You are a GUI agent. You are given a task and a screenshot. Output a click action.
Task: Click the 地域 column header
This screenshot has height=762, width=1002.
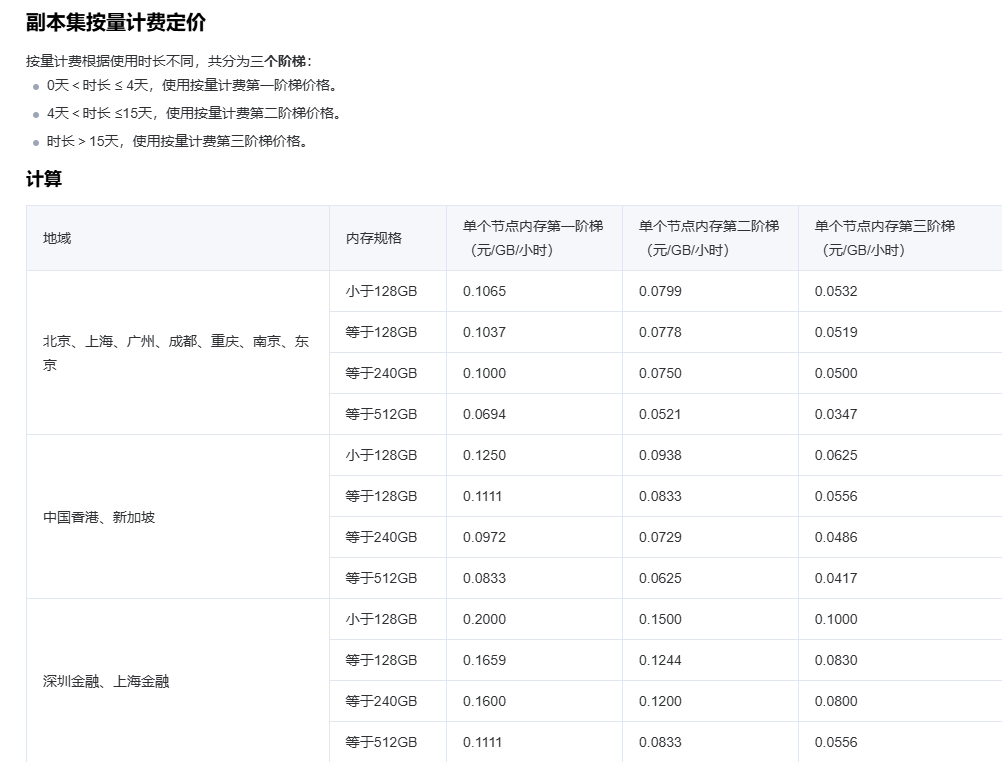[57, 238]
